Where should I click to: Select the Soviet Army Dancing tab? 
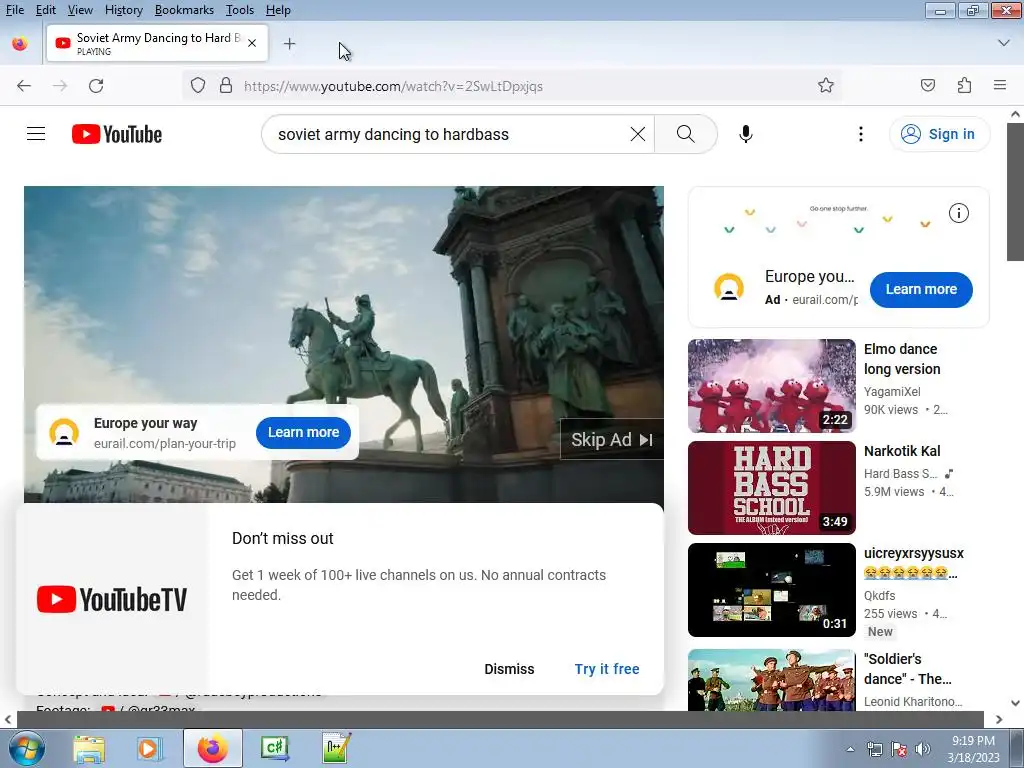click(157, 43)
